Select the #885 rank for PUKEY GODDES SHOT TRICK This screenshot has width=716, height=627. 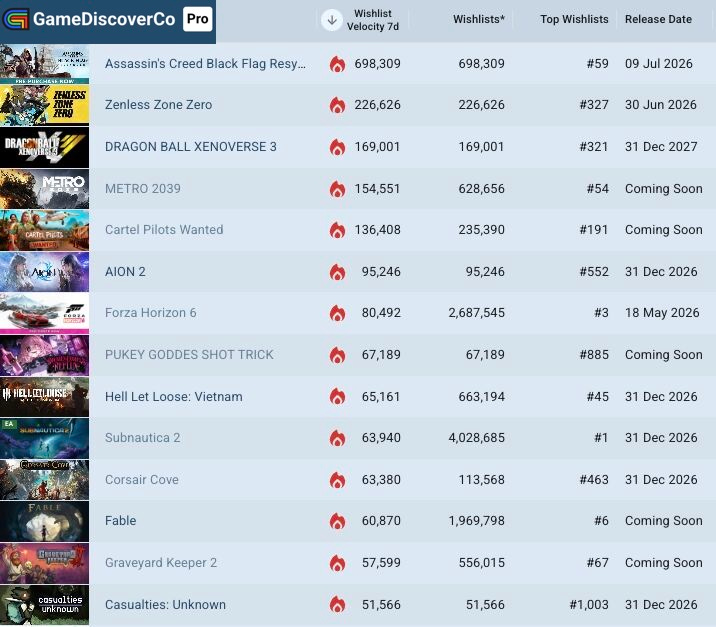click(x=594, y=355)
